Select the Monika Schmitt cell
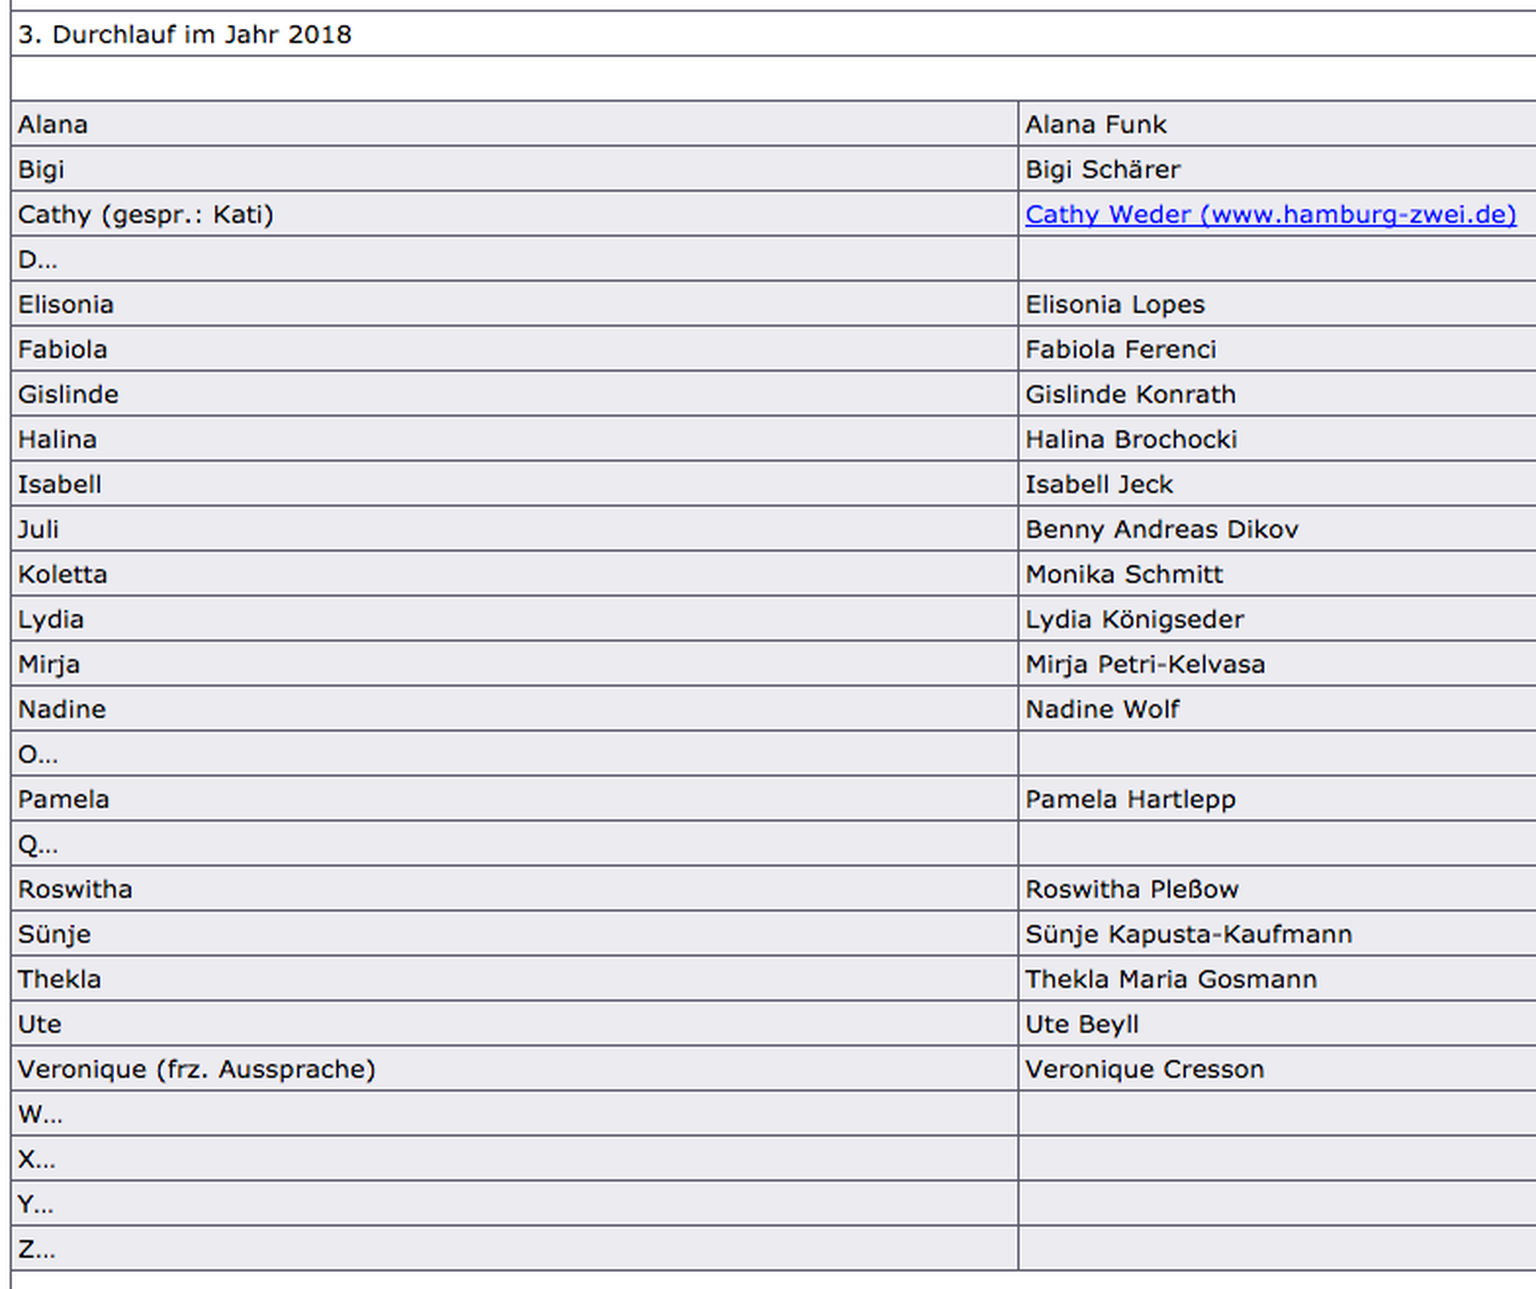This screenshot has height=1289, width=1536. pos(1124,574)
